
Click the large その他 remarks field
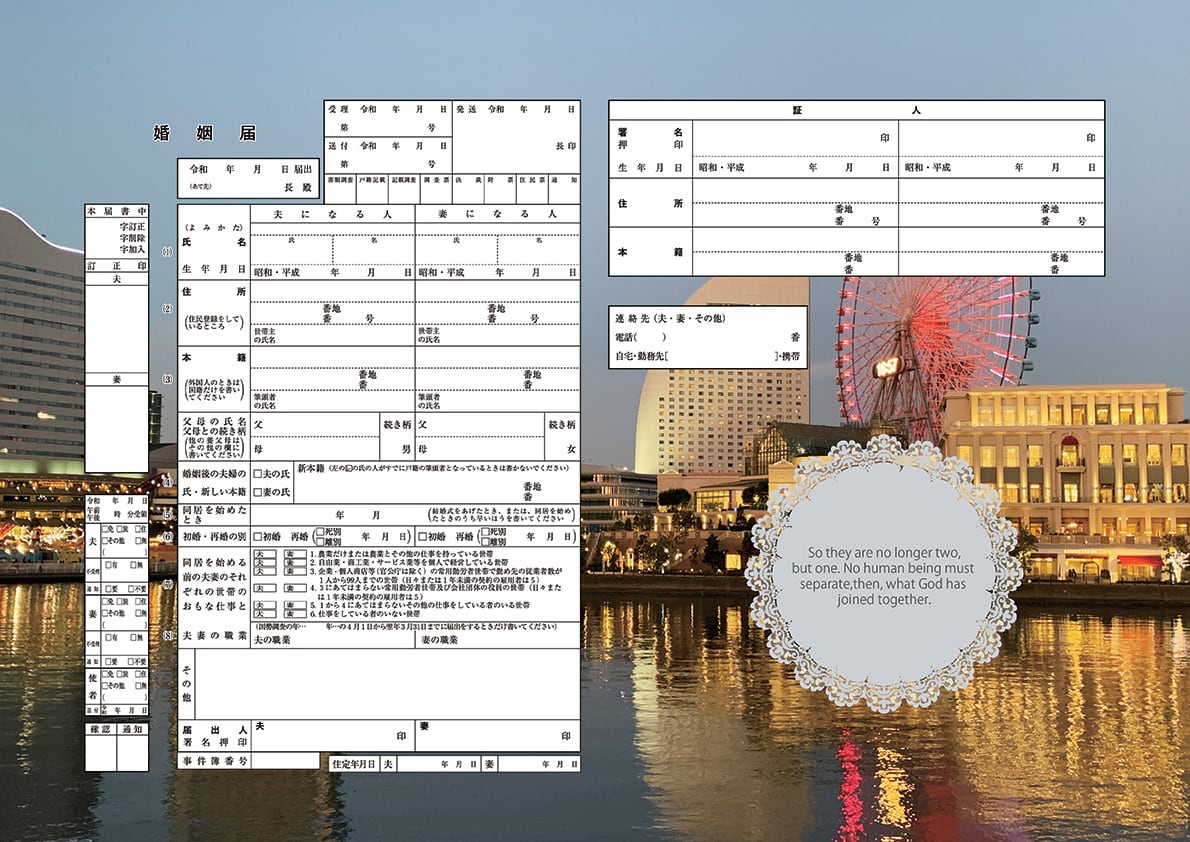(x=387, y=684)
